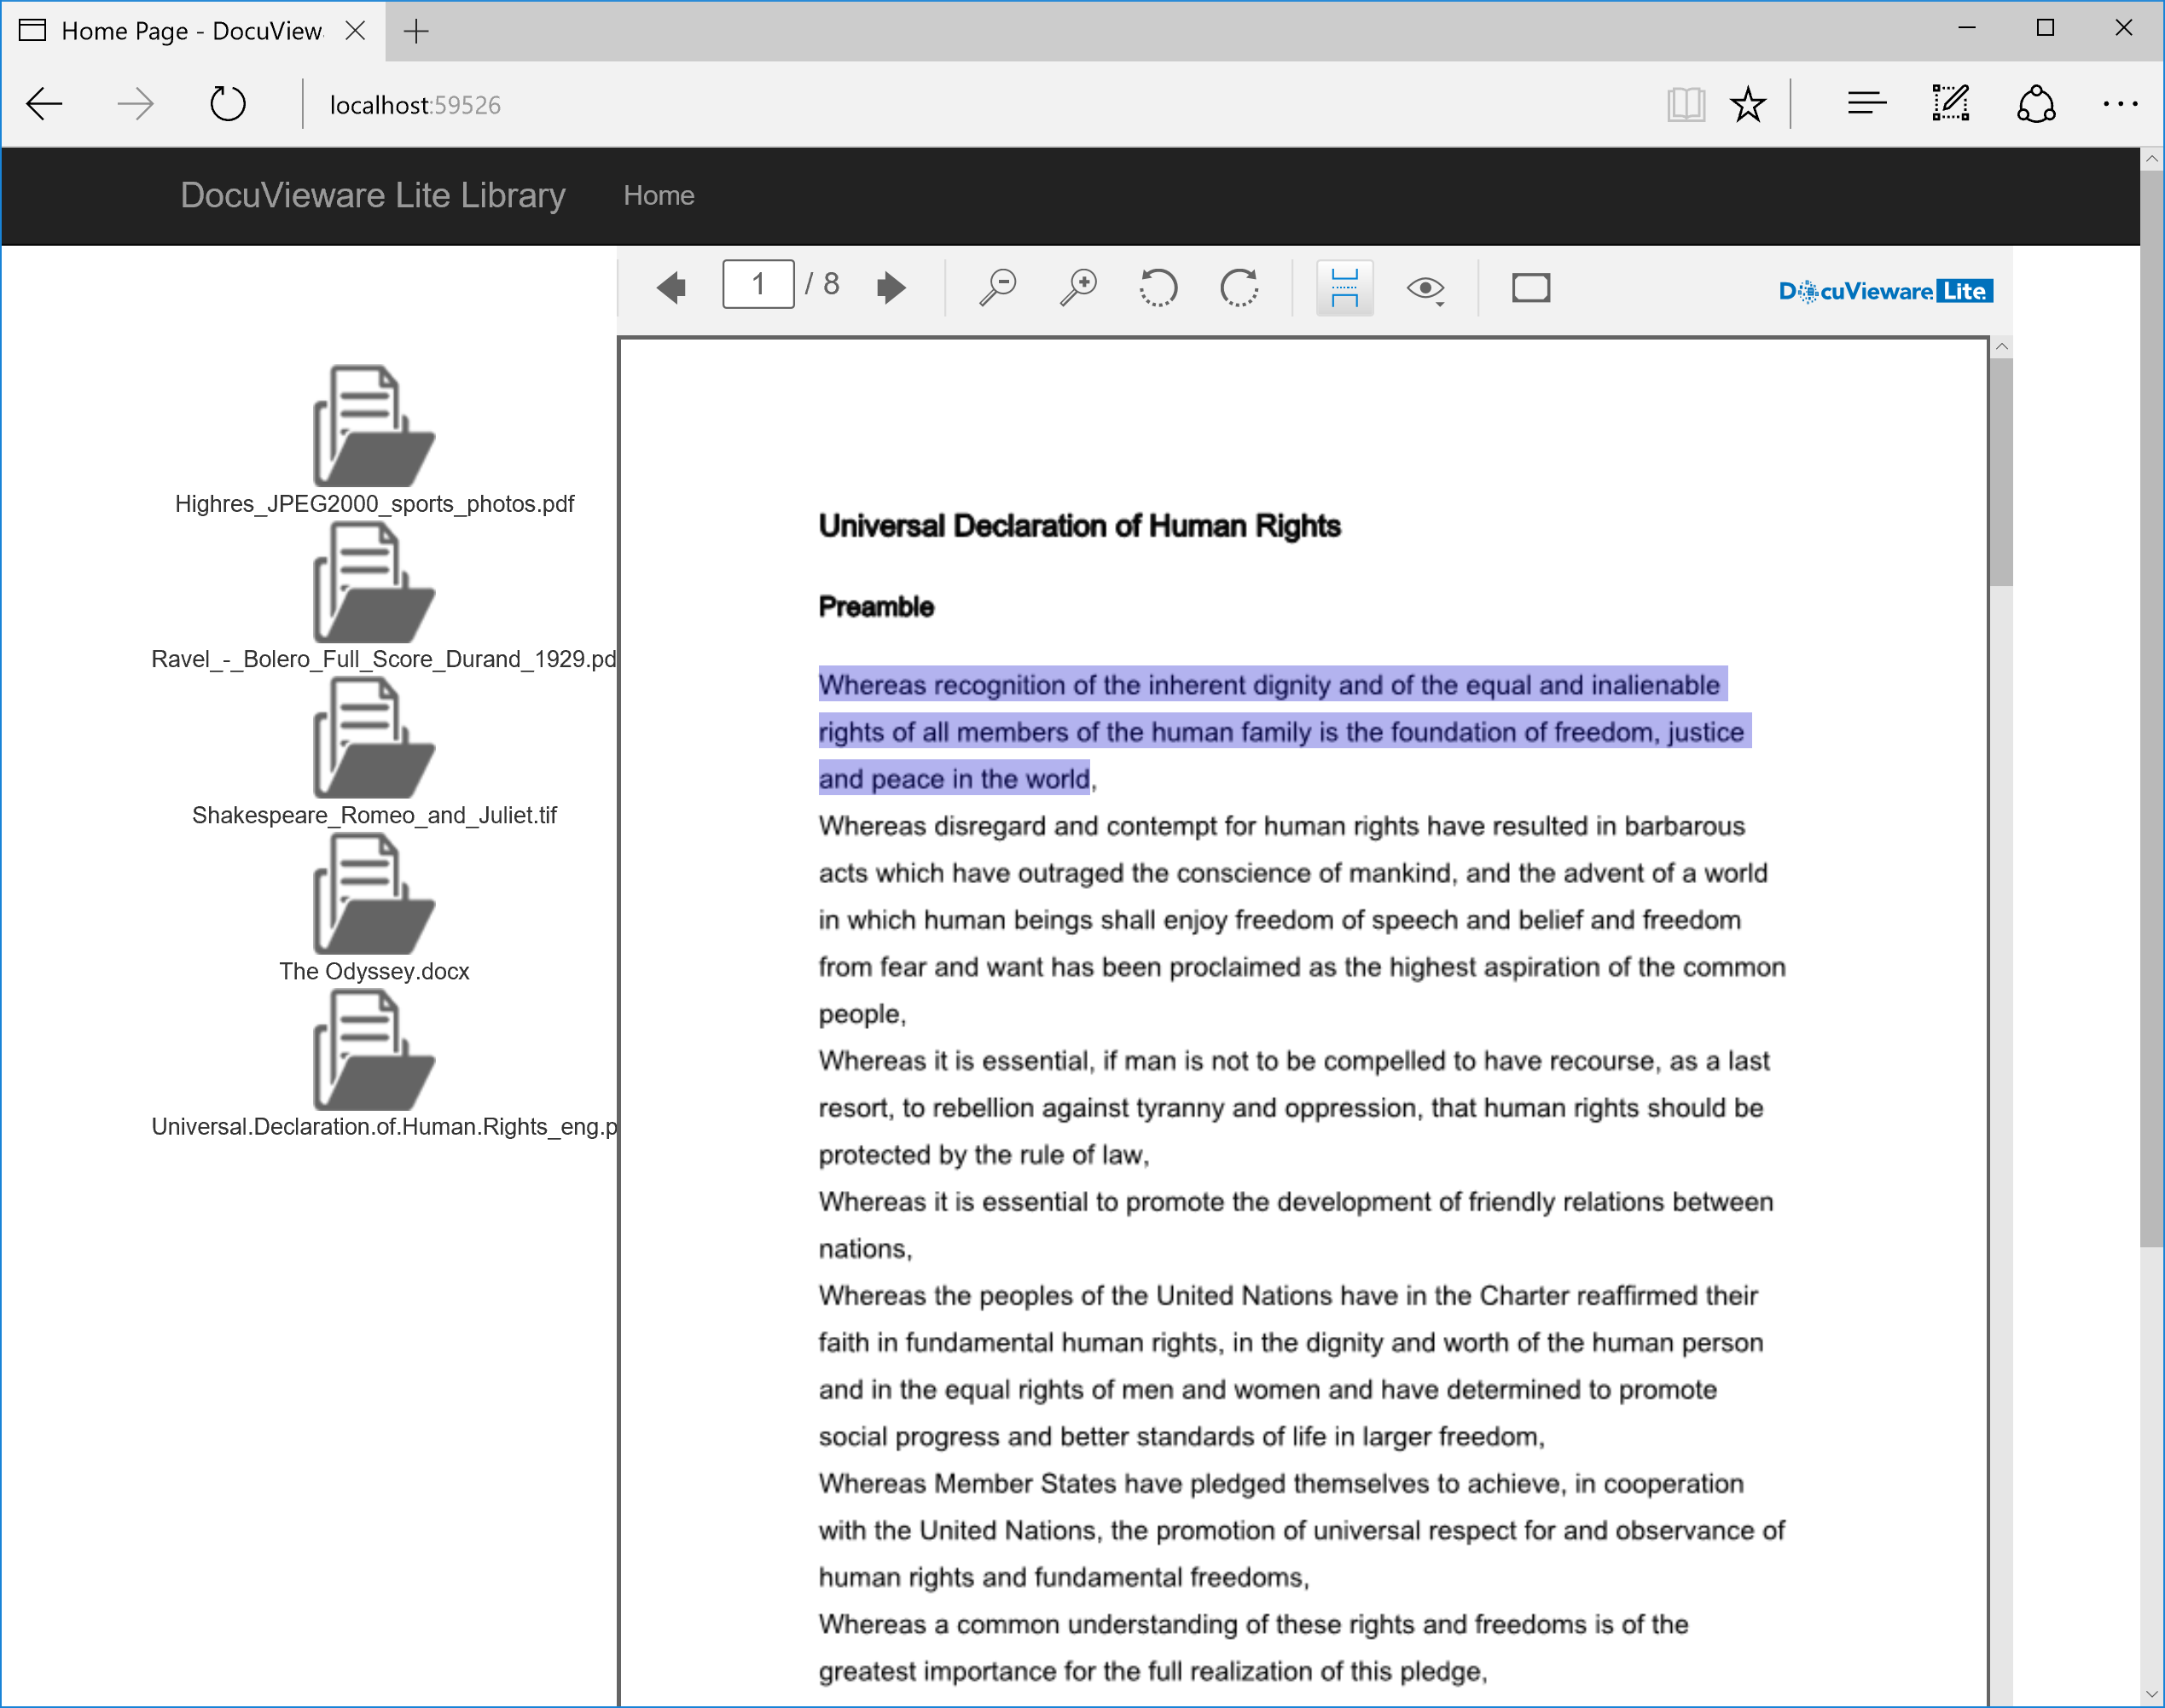
Task: Go to previous page arrow
Action: (671, 288)
